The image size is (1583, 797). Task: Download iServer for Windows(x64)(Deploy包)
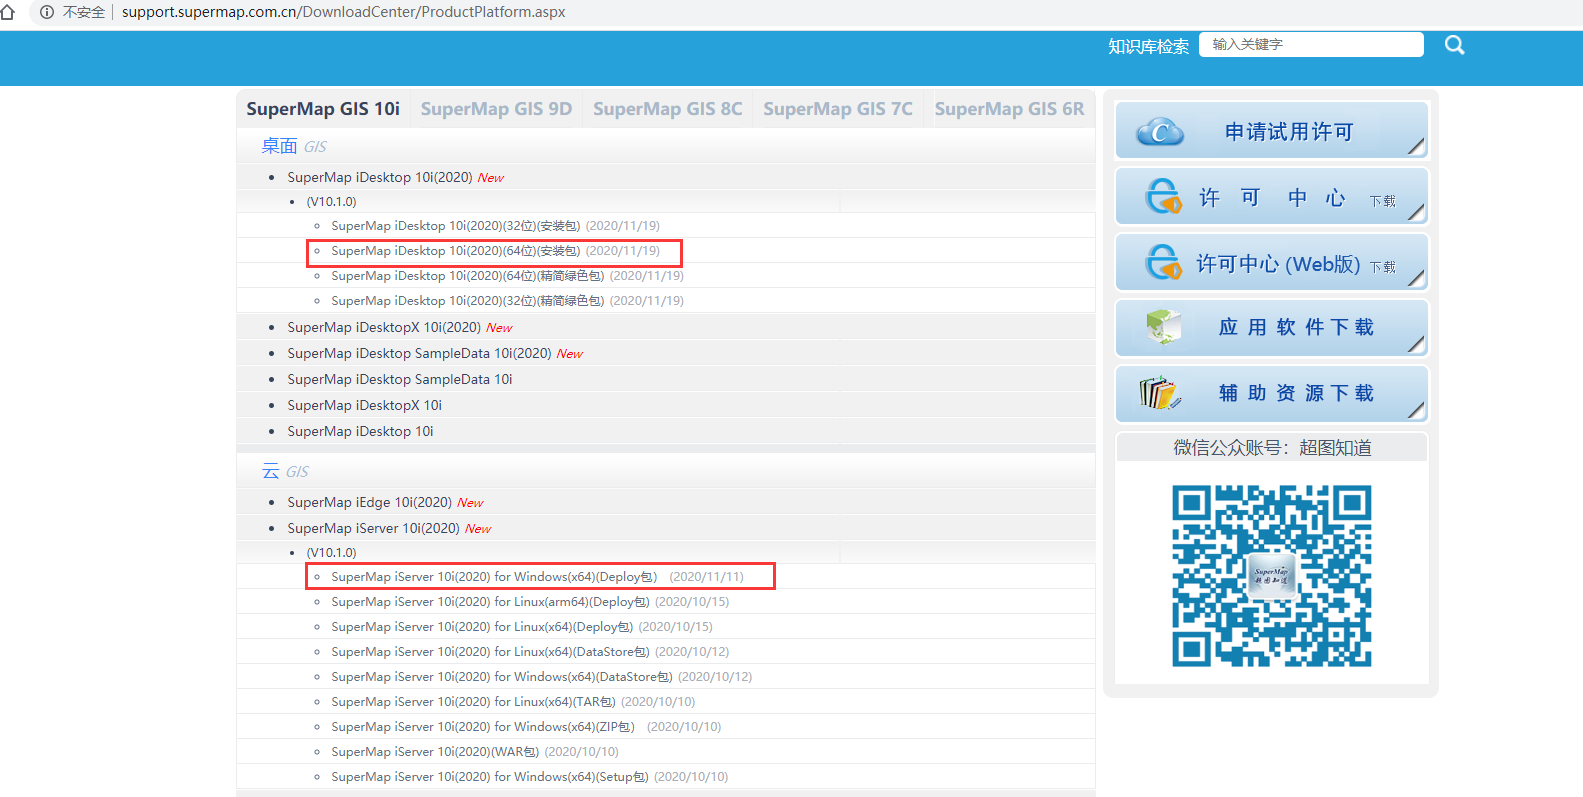[494, 577]
